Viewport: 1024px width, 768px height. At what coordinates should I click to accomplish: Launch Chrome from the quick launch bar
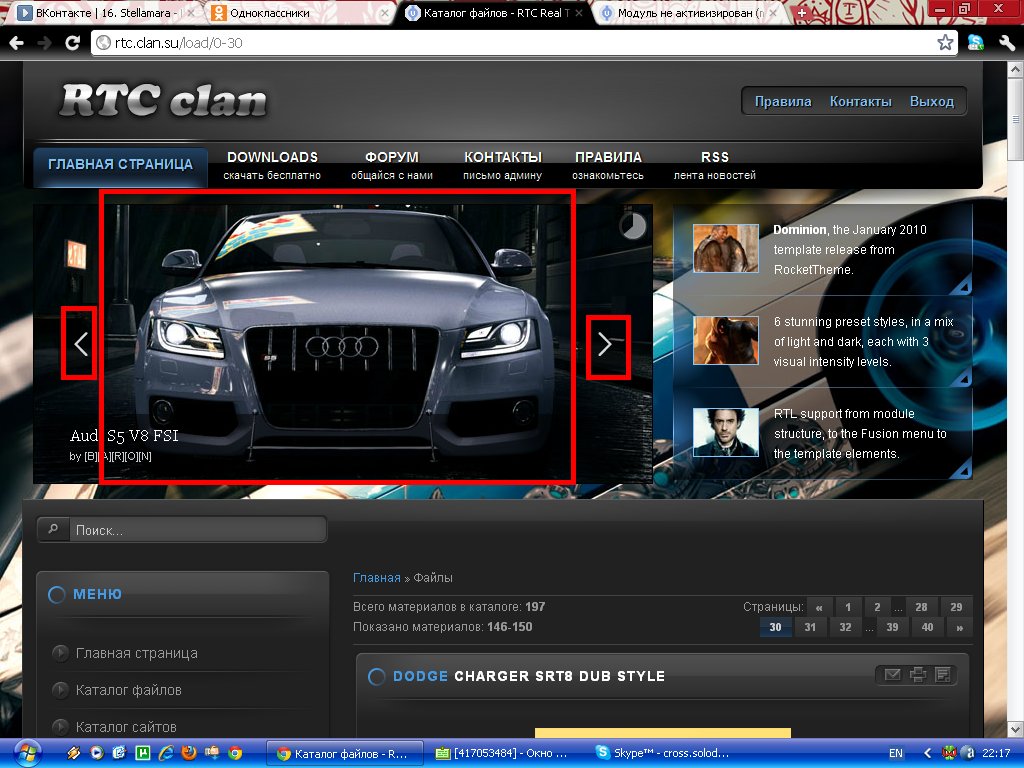point(235,753)
